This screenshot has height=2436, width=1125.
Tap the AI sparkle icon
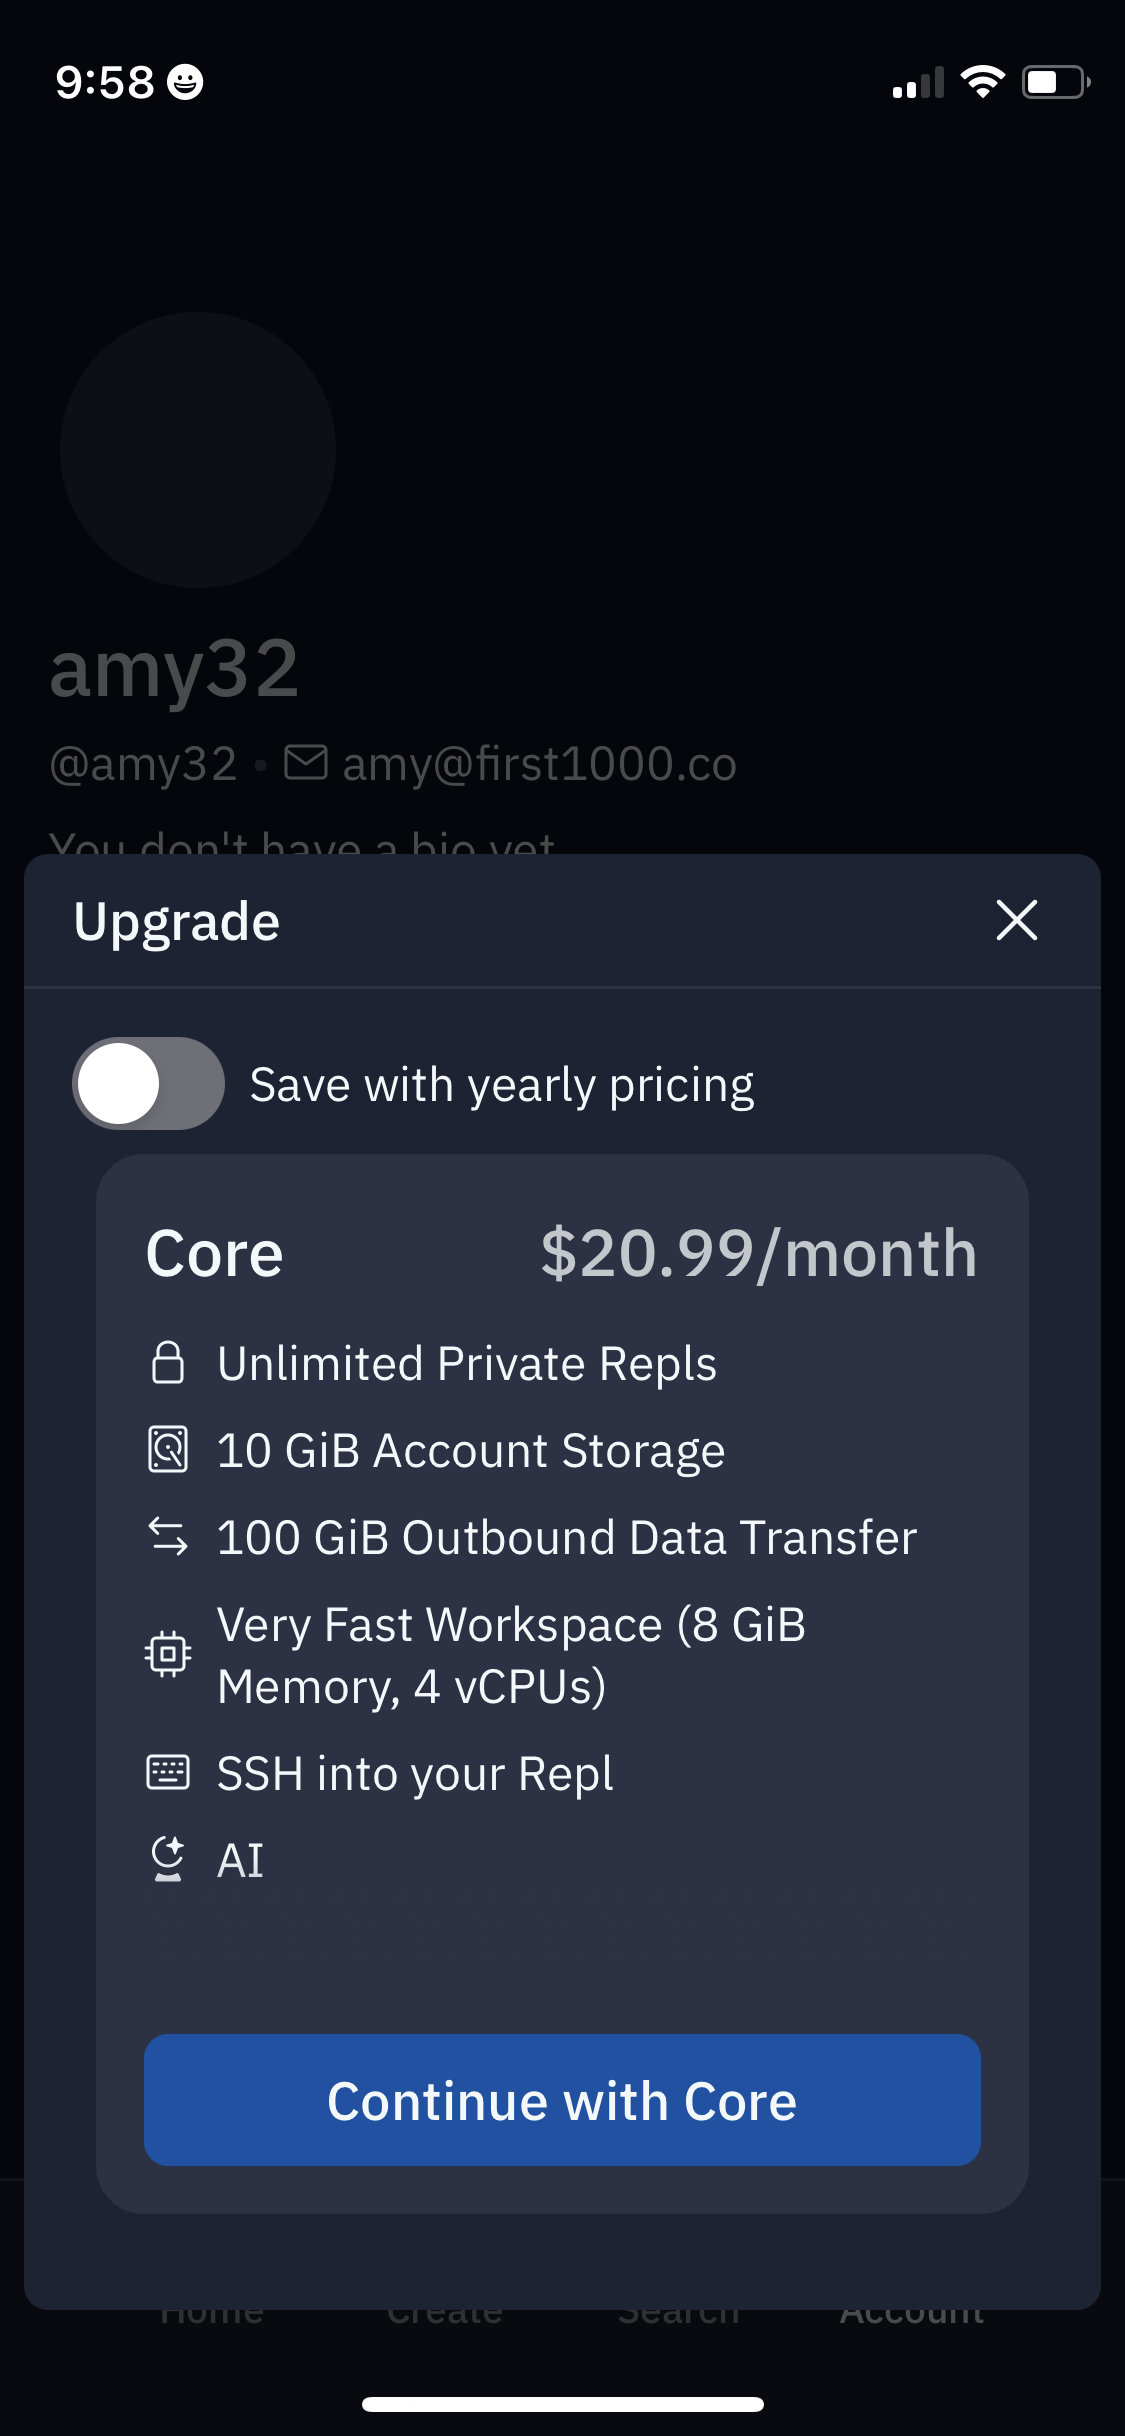point(168,1860)
